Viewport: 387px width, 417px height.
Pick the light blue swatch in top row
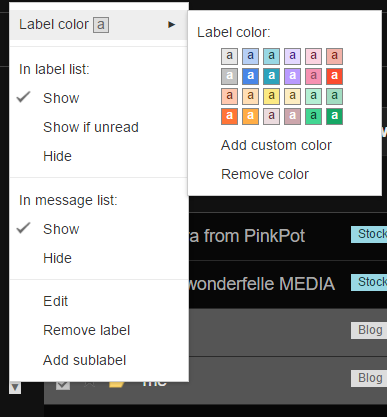(x=250, y=56)
